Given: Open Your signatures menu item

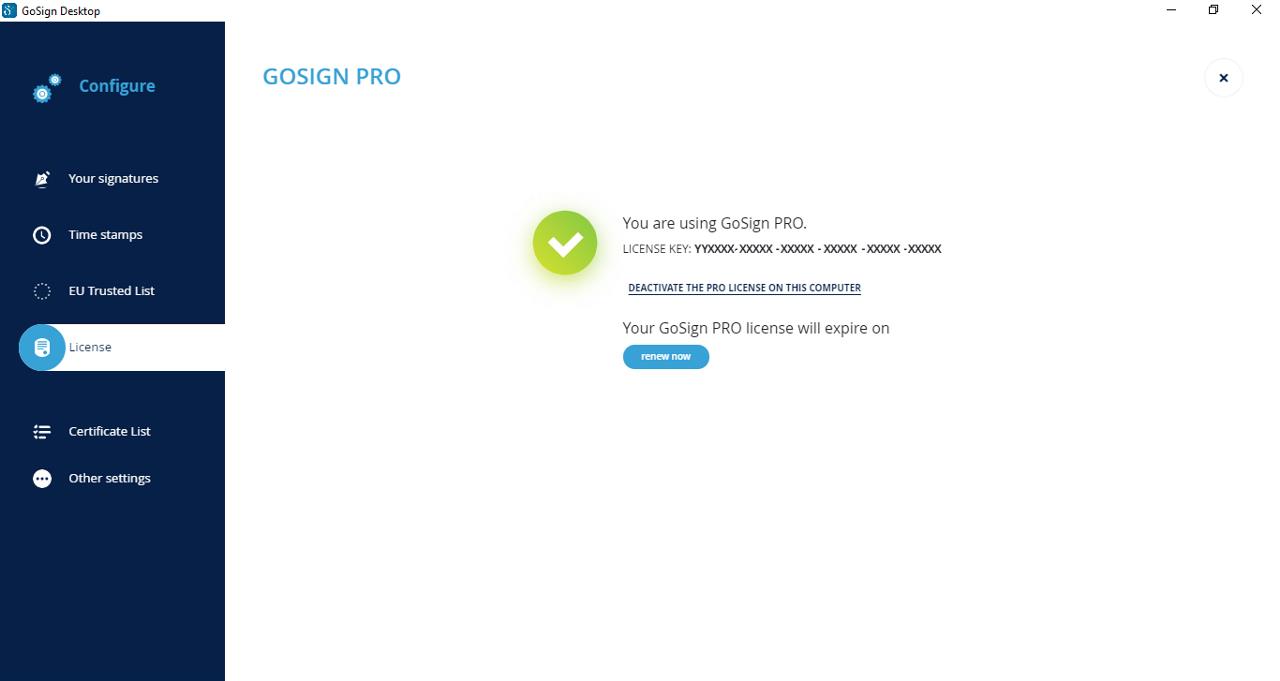Looking at the screenshot, I should point(113,179).
